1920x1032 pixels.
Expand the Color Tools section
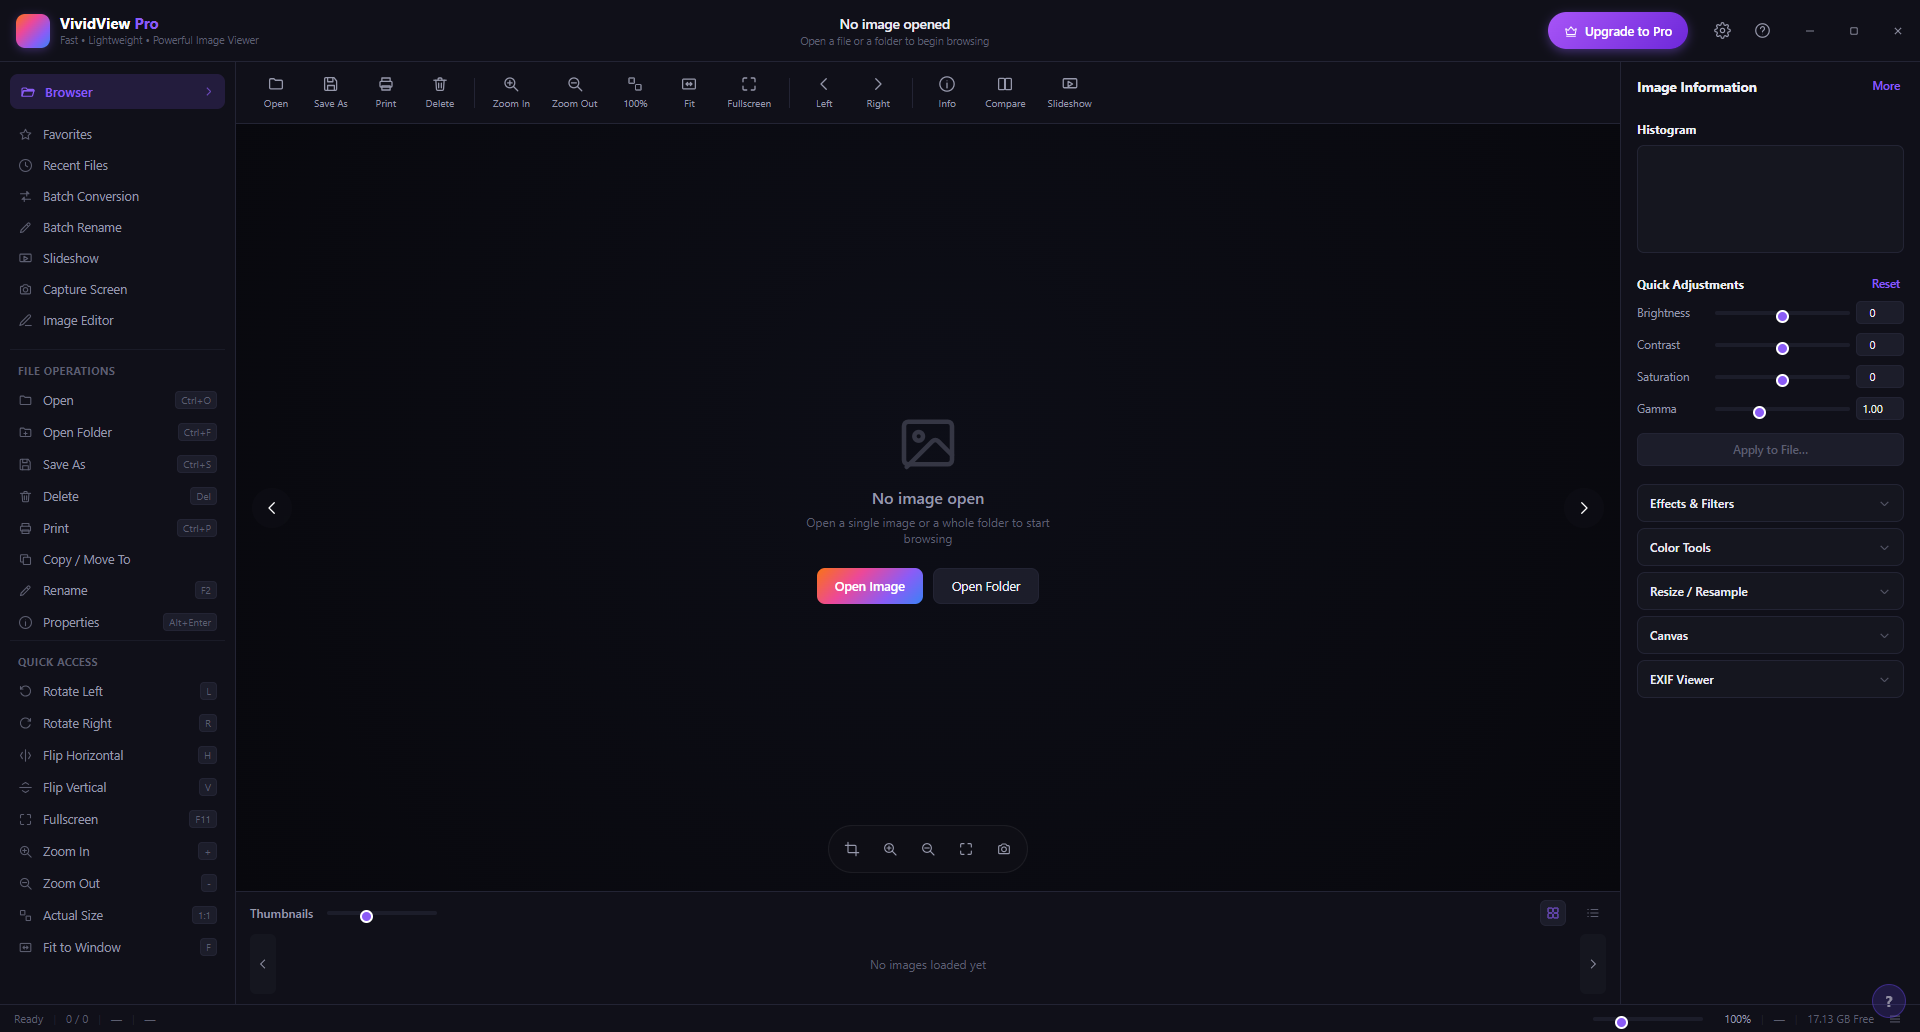click(1770, 548)
